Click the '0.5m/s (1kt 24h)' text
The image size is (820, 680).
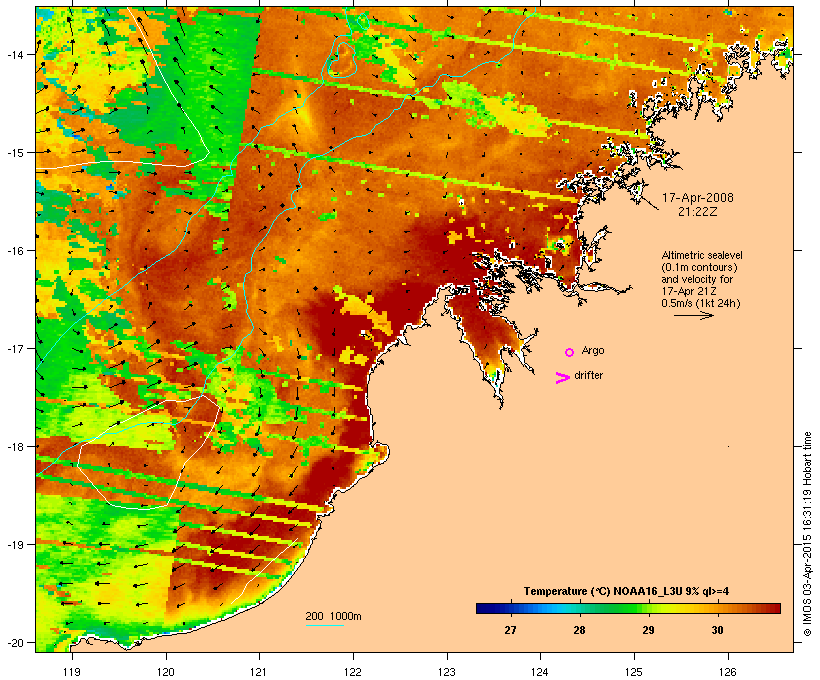(x=701, y=303)
